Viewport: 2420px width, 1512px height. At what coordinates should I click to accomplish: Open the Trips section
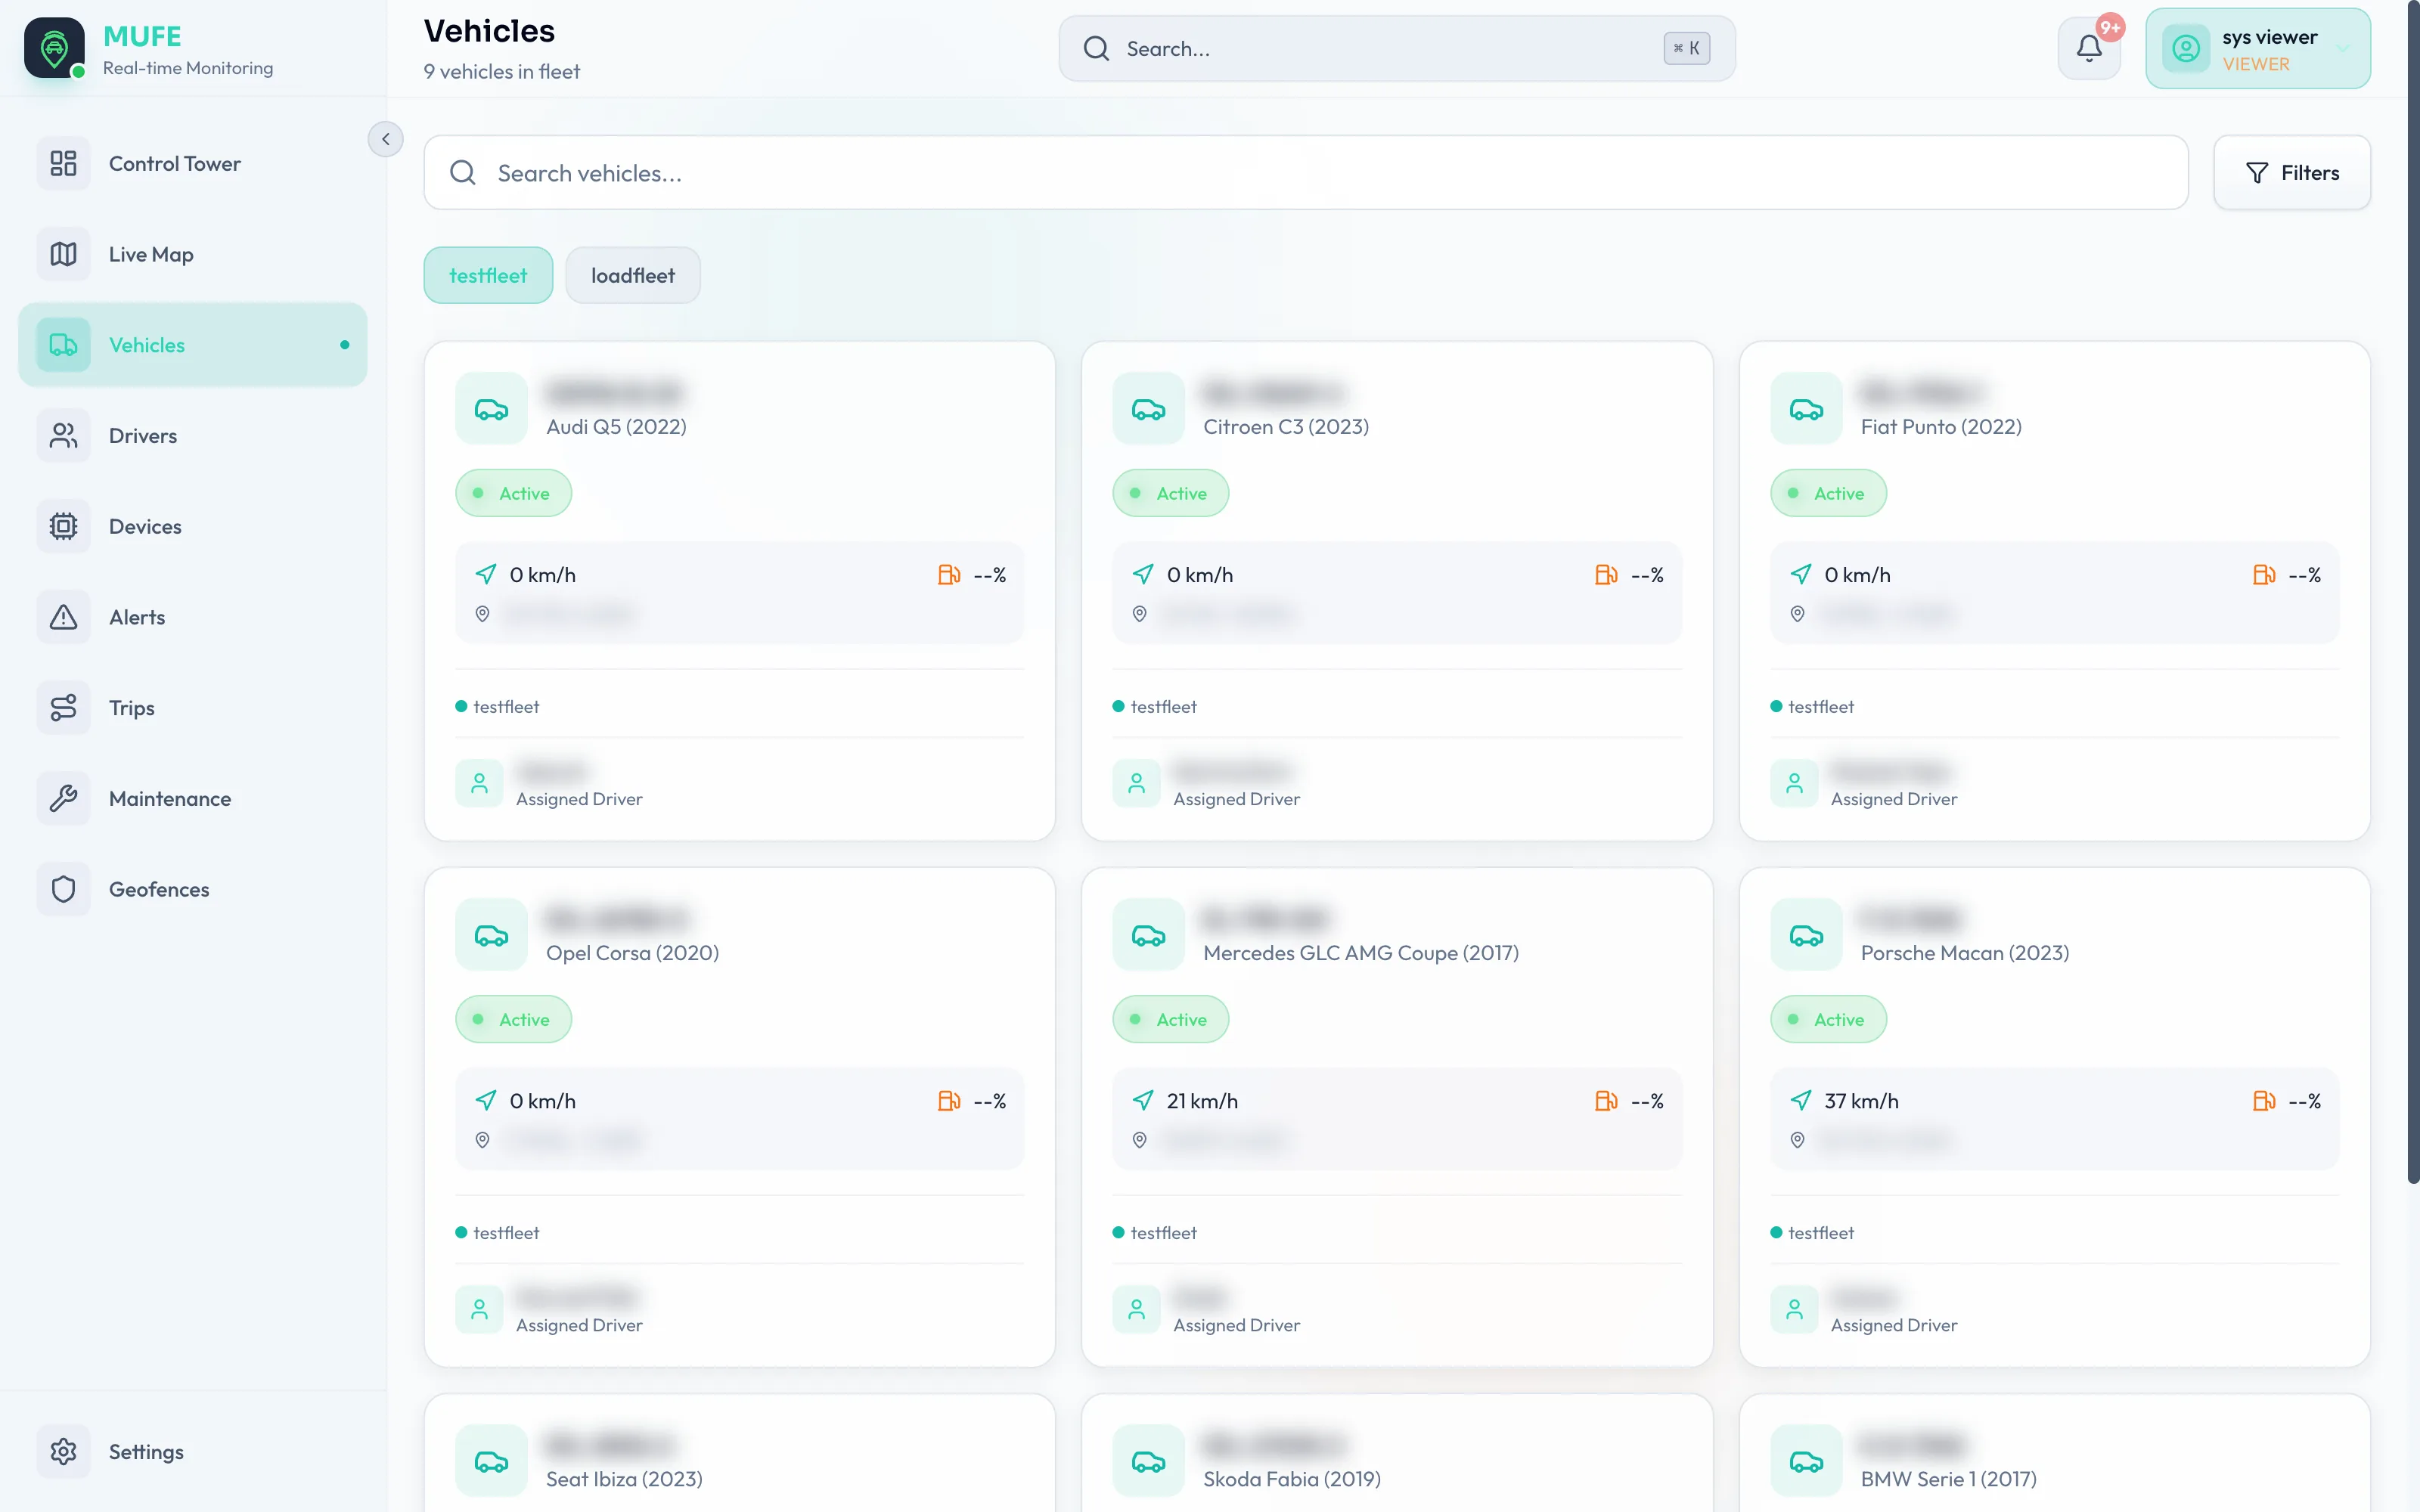[192, 708]
